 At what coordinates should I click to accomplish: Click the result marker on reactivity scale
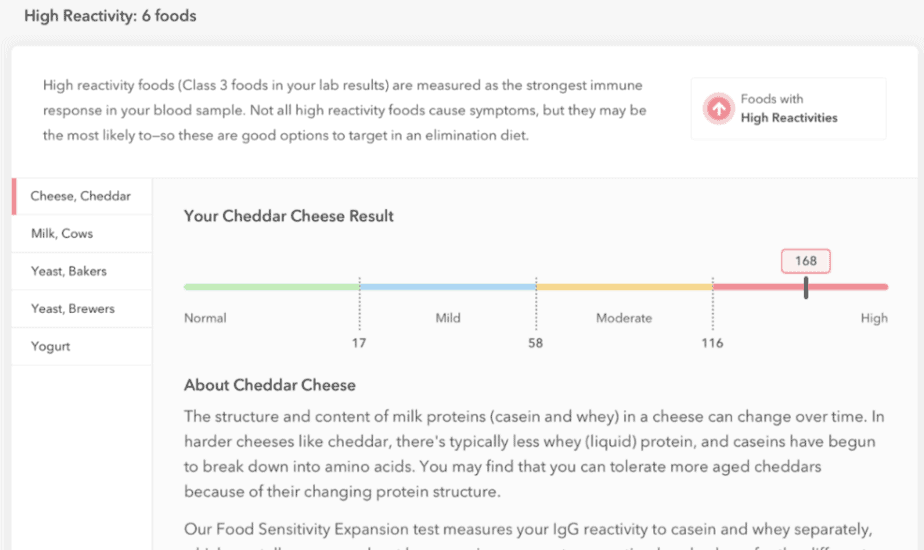pyautogui.click(x=806, y=288)
